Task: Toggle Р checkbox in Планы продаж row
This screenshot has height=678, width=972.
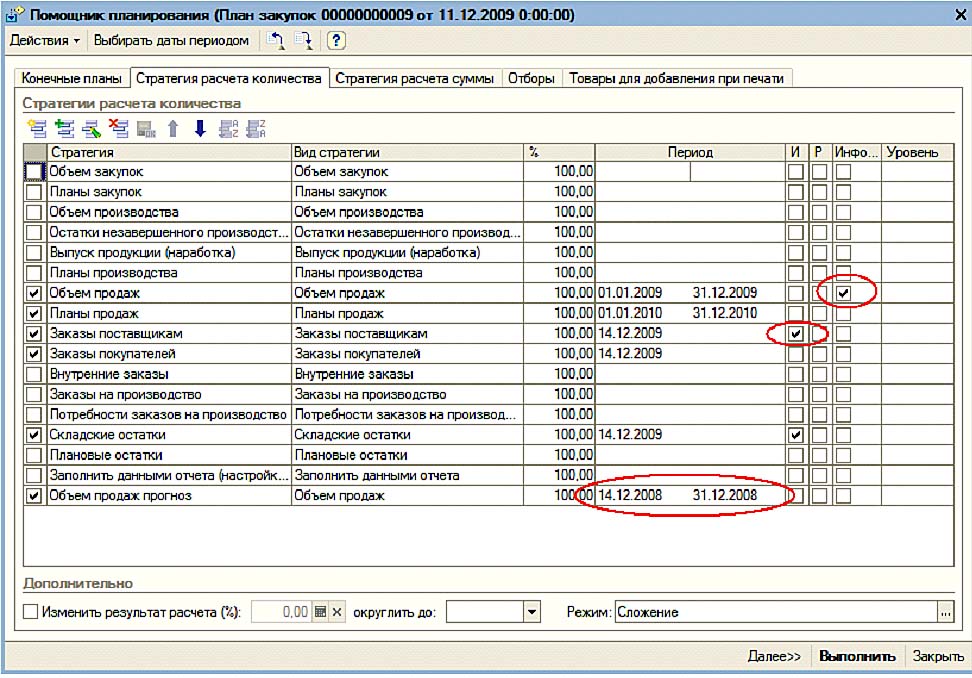Action: click(x=820, y=314)
